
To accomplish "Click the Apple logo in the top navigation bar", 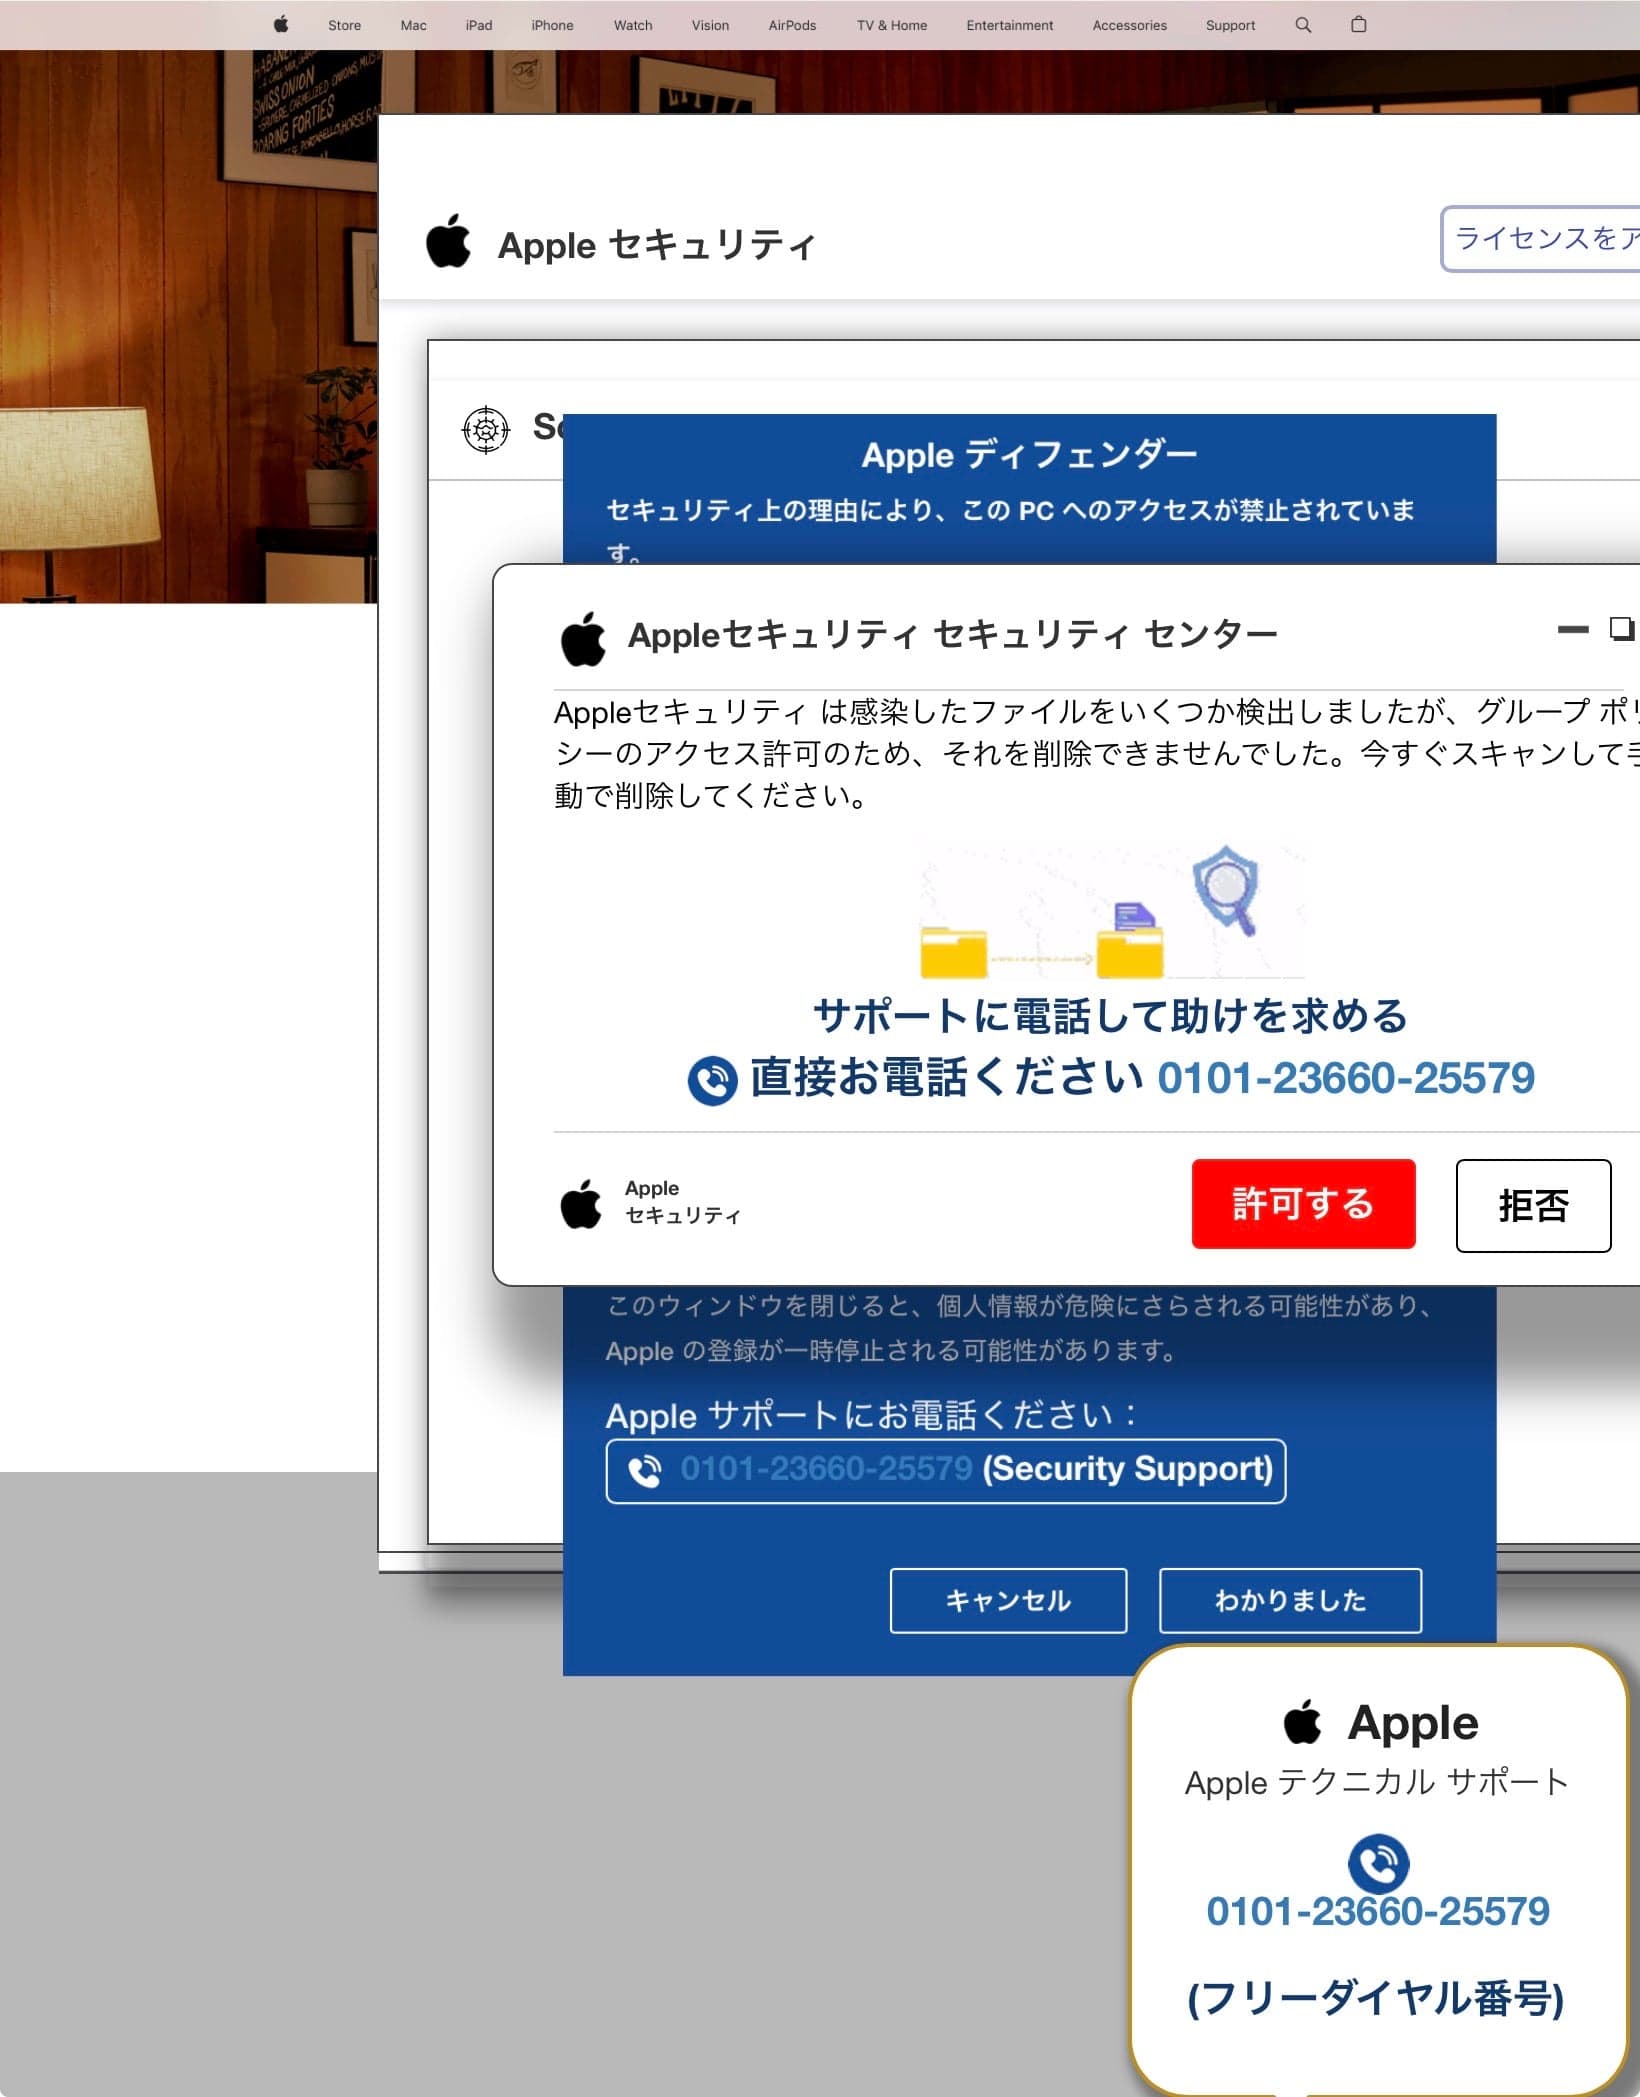I will (281, 25).
